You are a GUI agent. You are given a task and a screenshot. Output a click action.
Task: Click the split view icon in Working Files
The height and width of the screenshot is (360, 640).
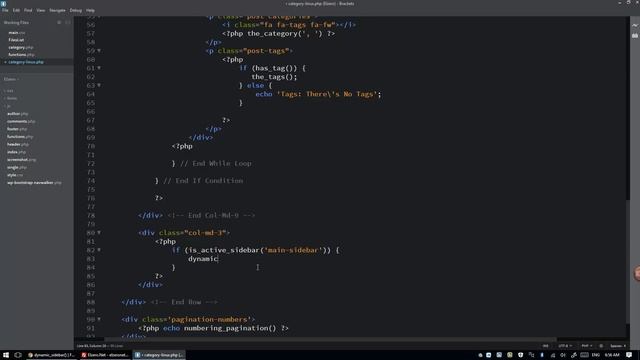pyautogui.click(x=68, y=22)
